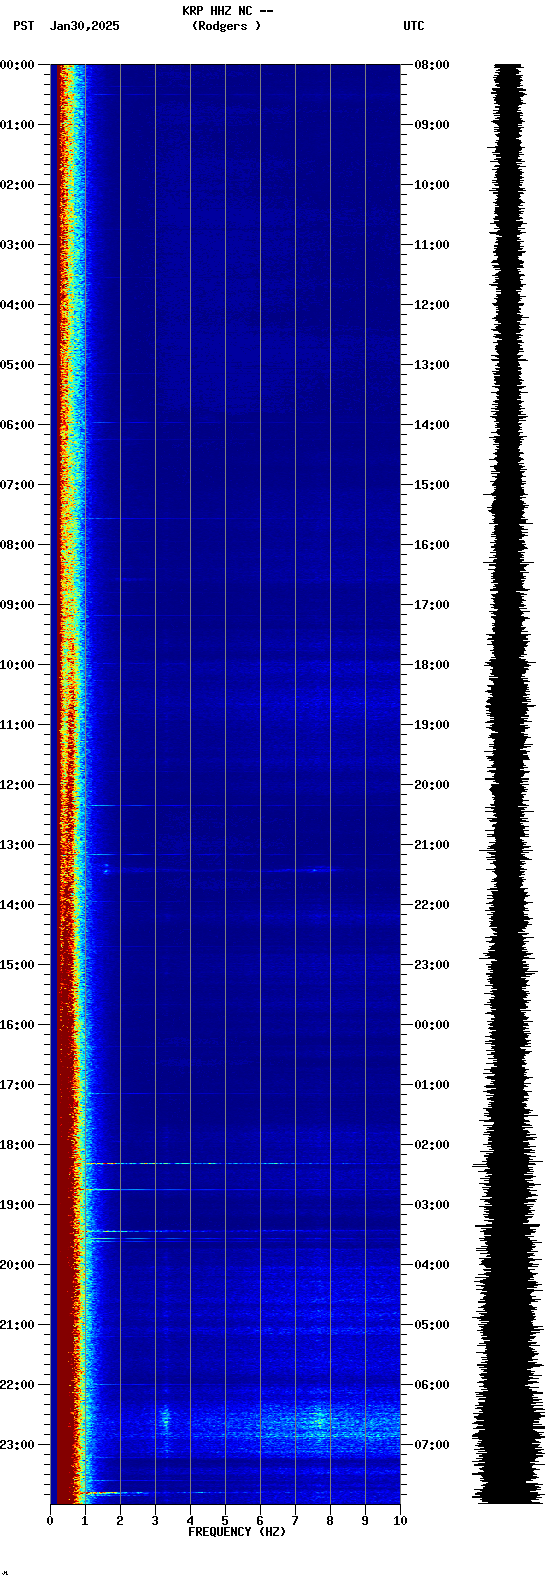Click the '21:00' PST time label
Image resolution: width=552 pixels, height=1584 pixels.
click(17, 1325)
